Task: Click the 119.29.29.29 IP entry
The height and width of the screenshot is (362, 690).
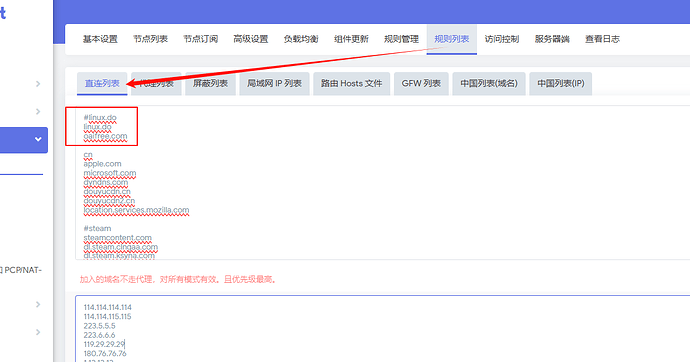Action: tap(104, 344)
